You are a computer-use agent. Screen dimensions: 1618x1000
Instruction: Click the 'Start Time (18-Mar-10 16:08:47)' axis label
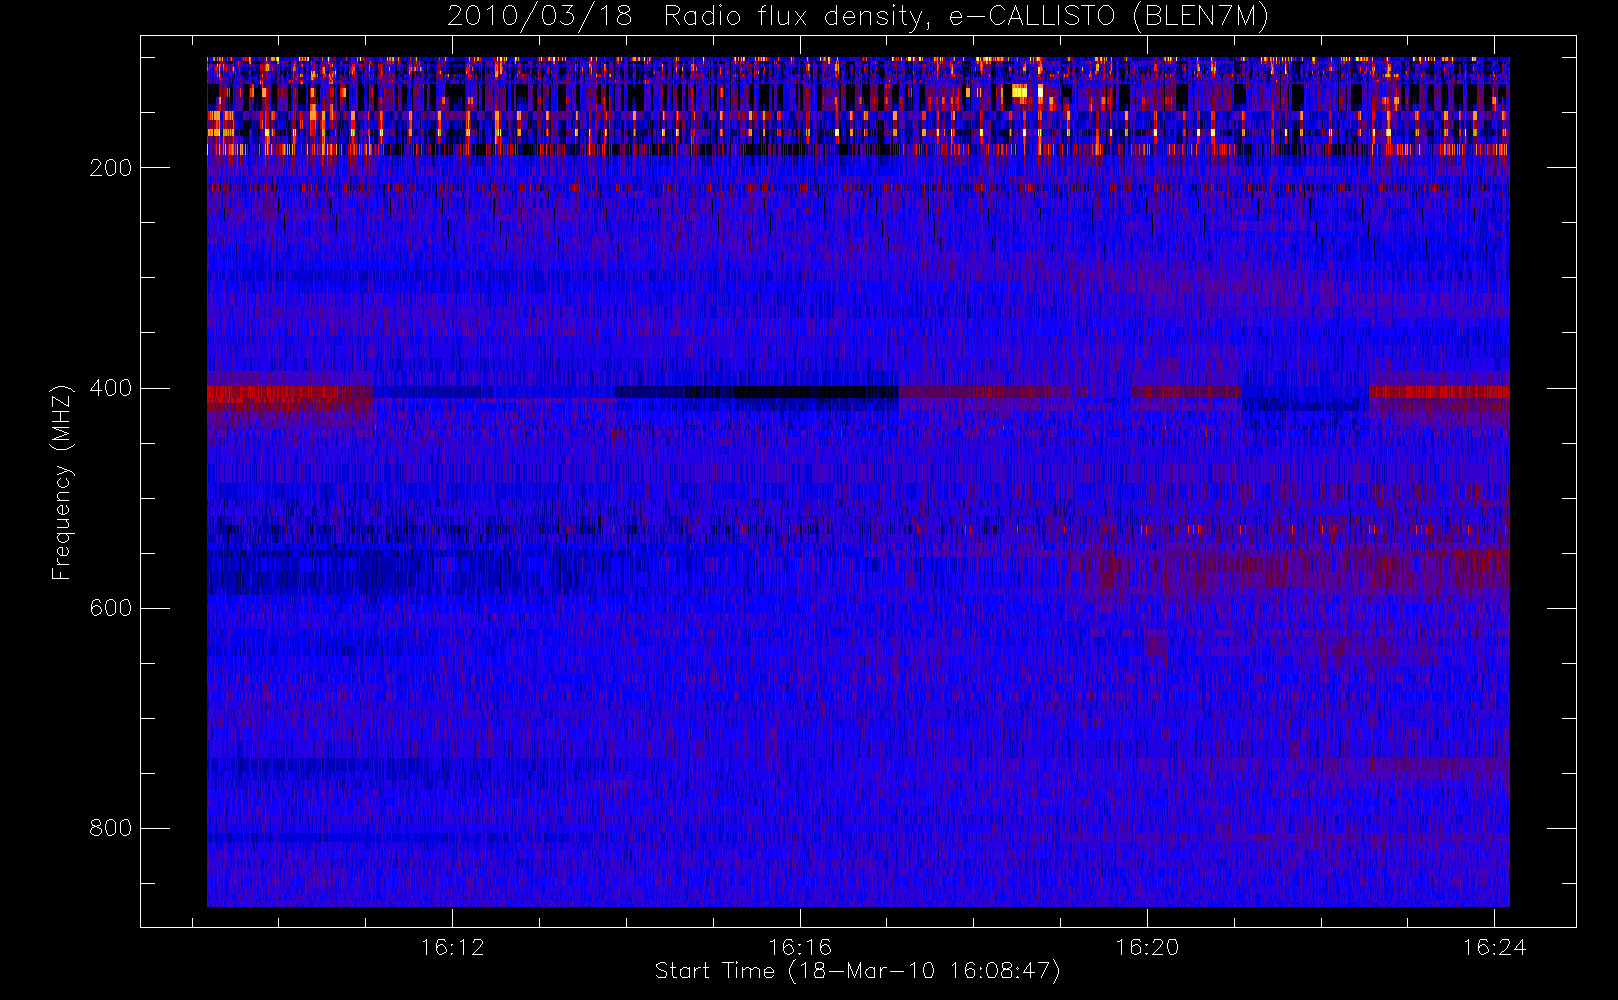coord(857,971)
